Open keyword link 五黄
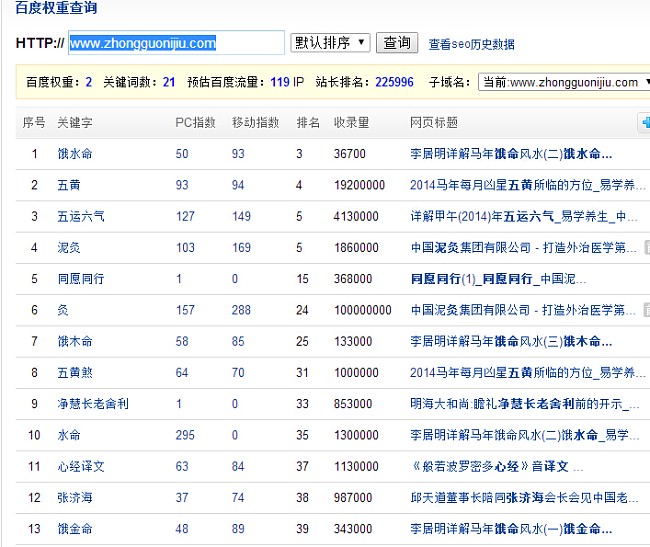The image size is (650, 547). (69, 185)
